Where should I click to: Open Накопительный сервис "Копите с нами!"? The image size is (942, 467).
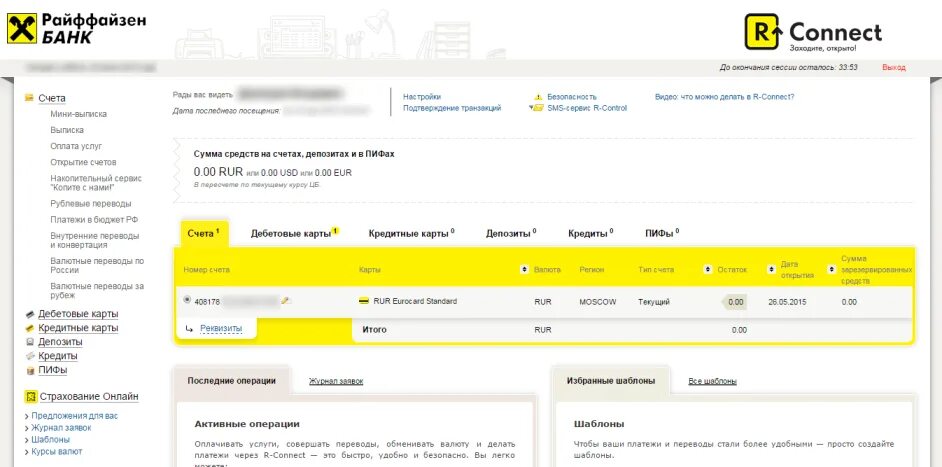click(96, 183)
